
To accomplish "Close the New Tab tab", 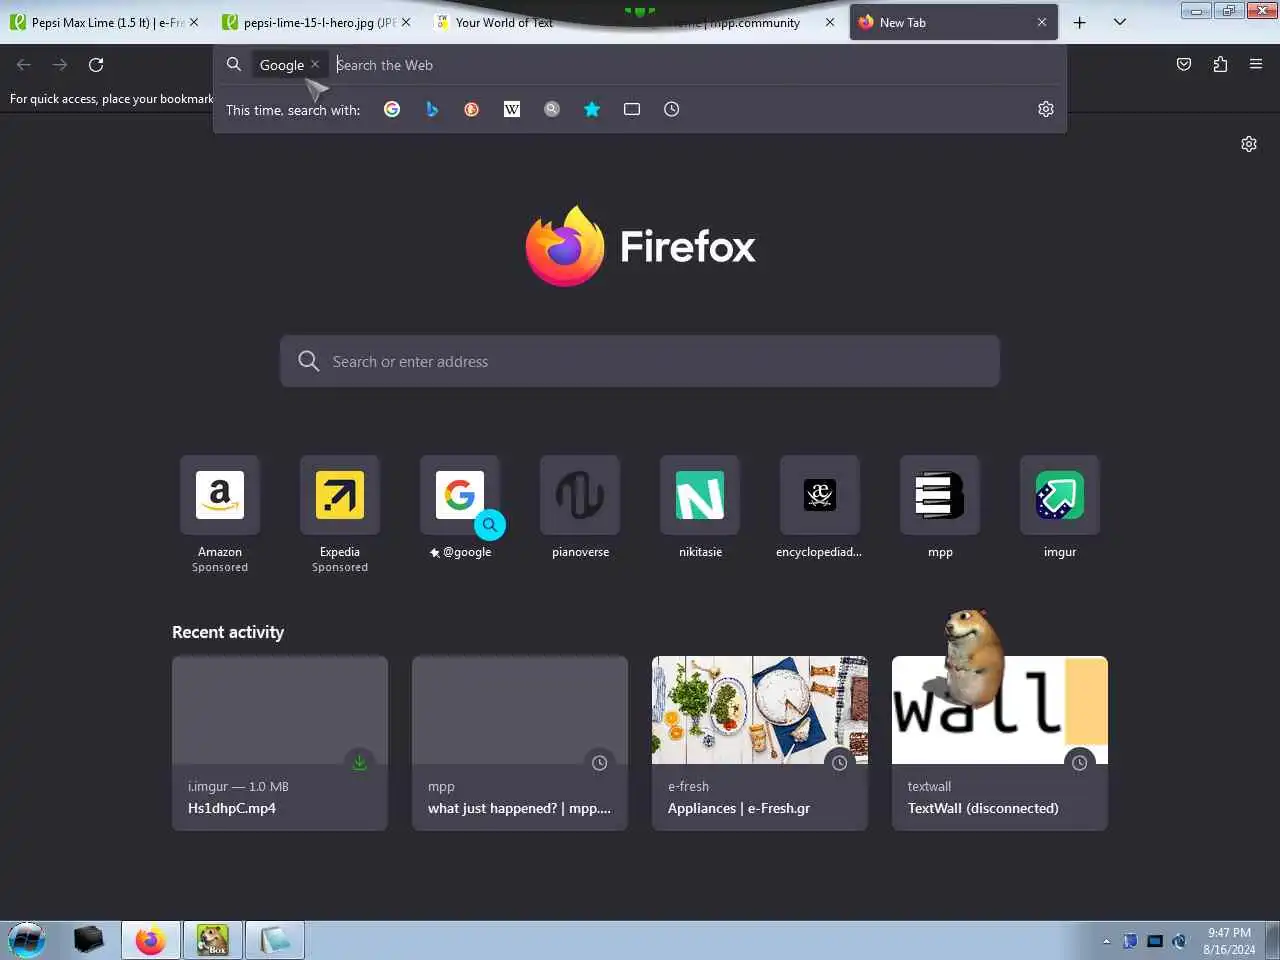I will pos(1042,22).
